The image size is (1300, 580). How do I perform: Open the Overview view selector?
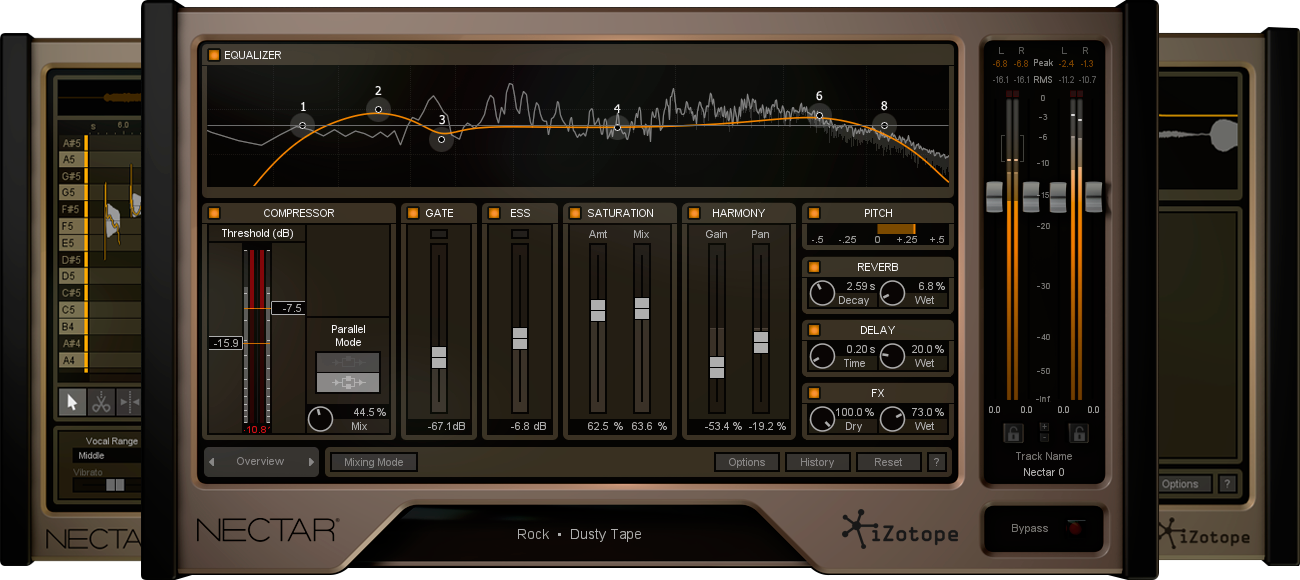tap(260, 462)
